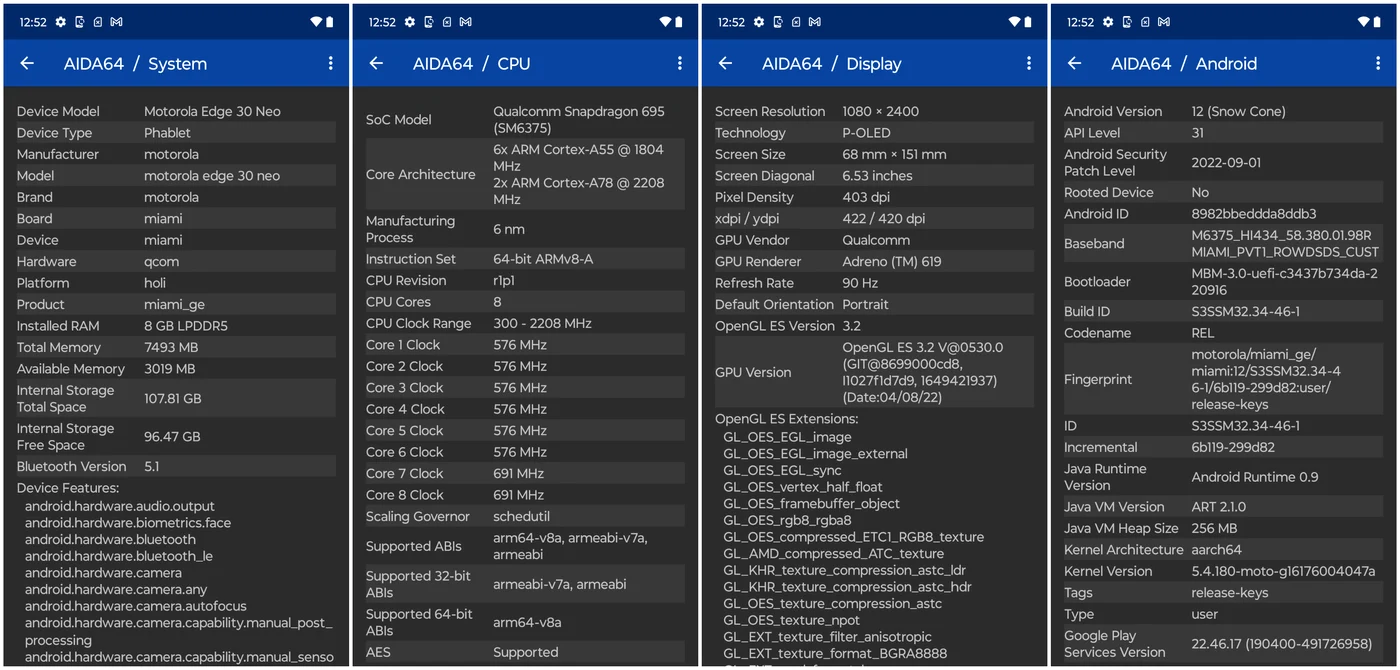Select Kernel Architecture value aarch64
Image resolution: width=1400 pixels, height=670 pixels.
[1216, 550]
